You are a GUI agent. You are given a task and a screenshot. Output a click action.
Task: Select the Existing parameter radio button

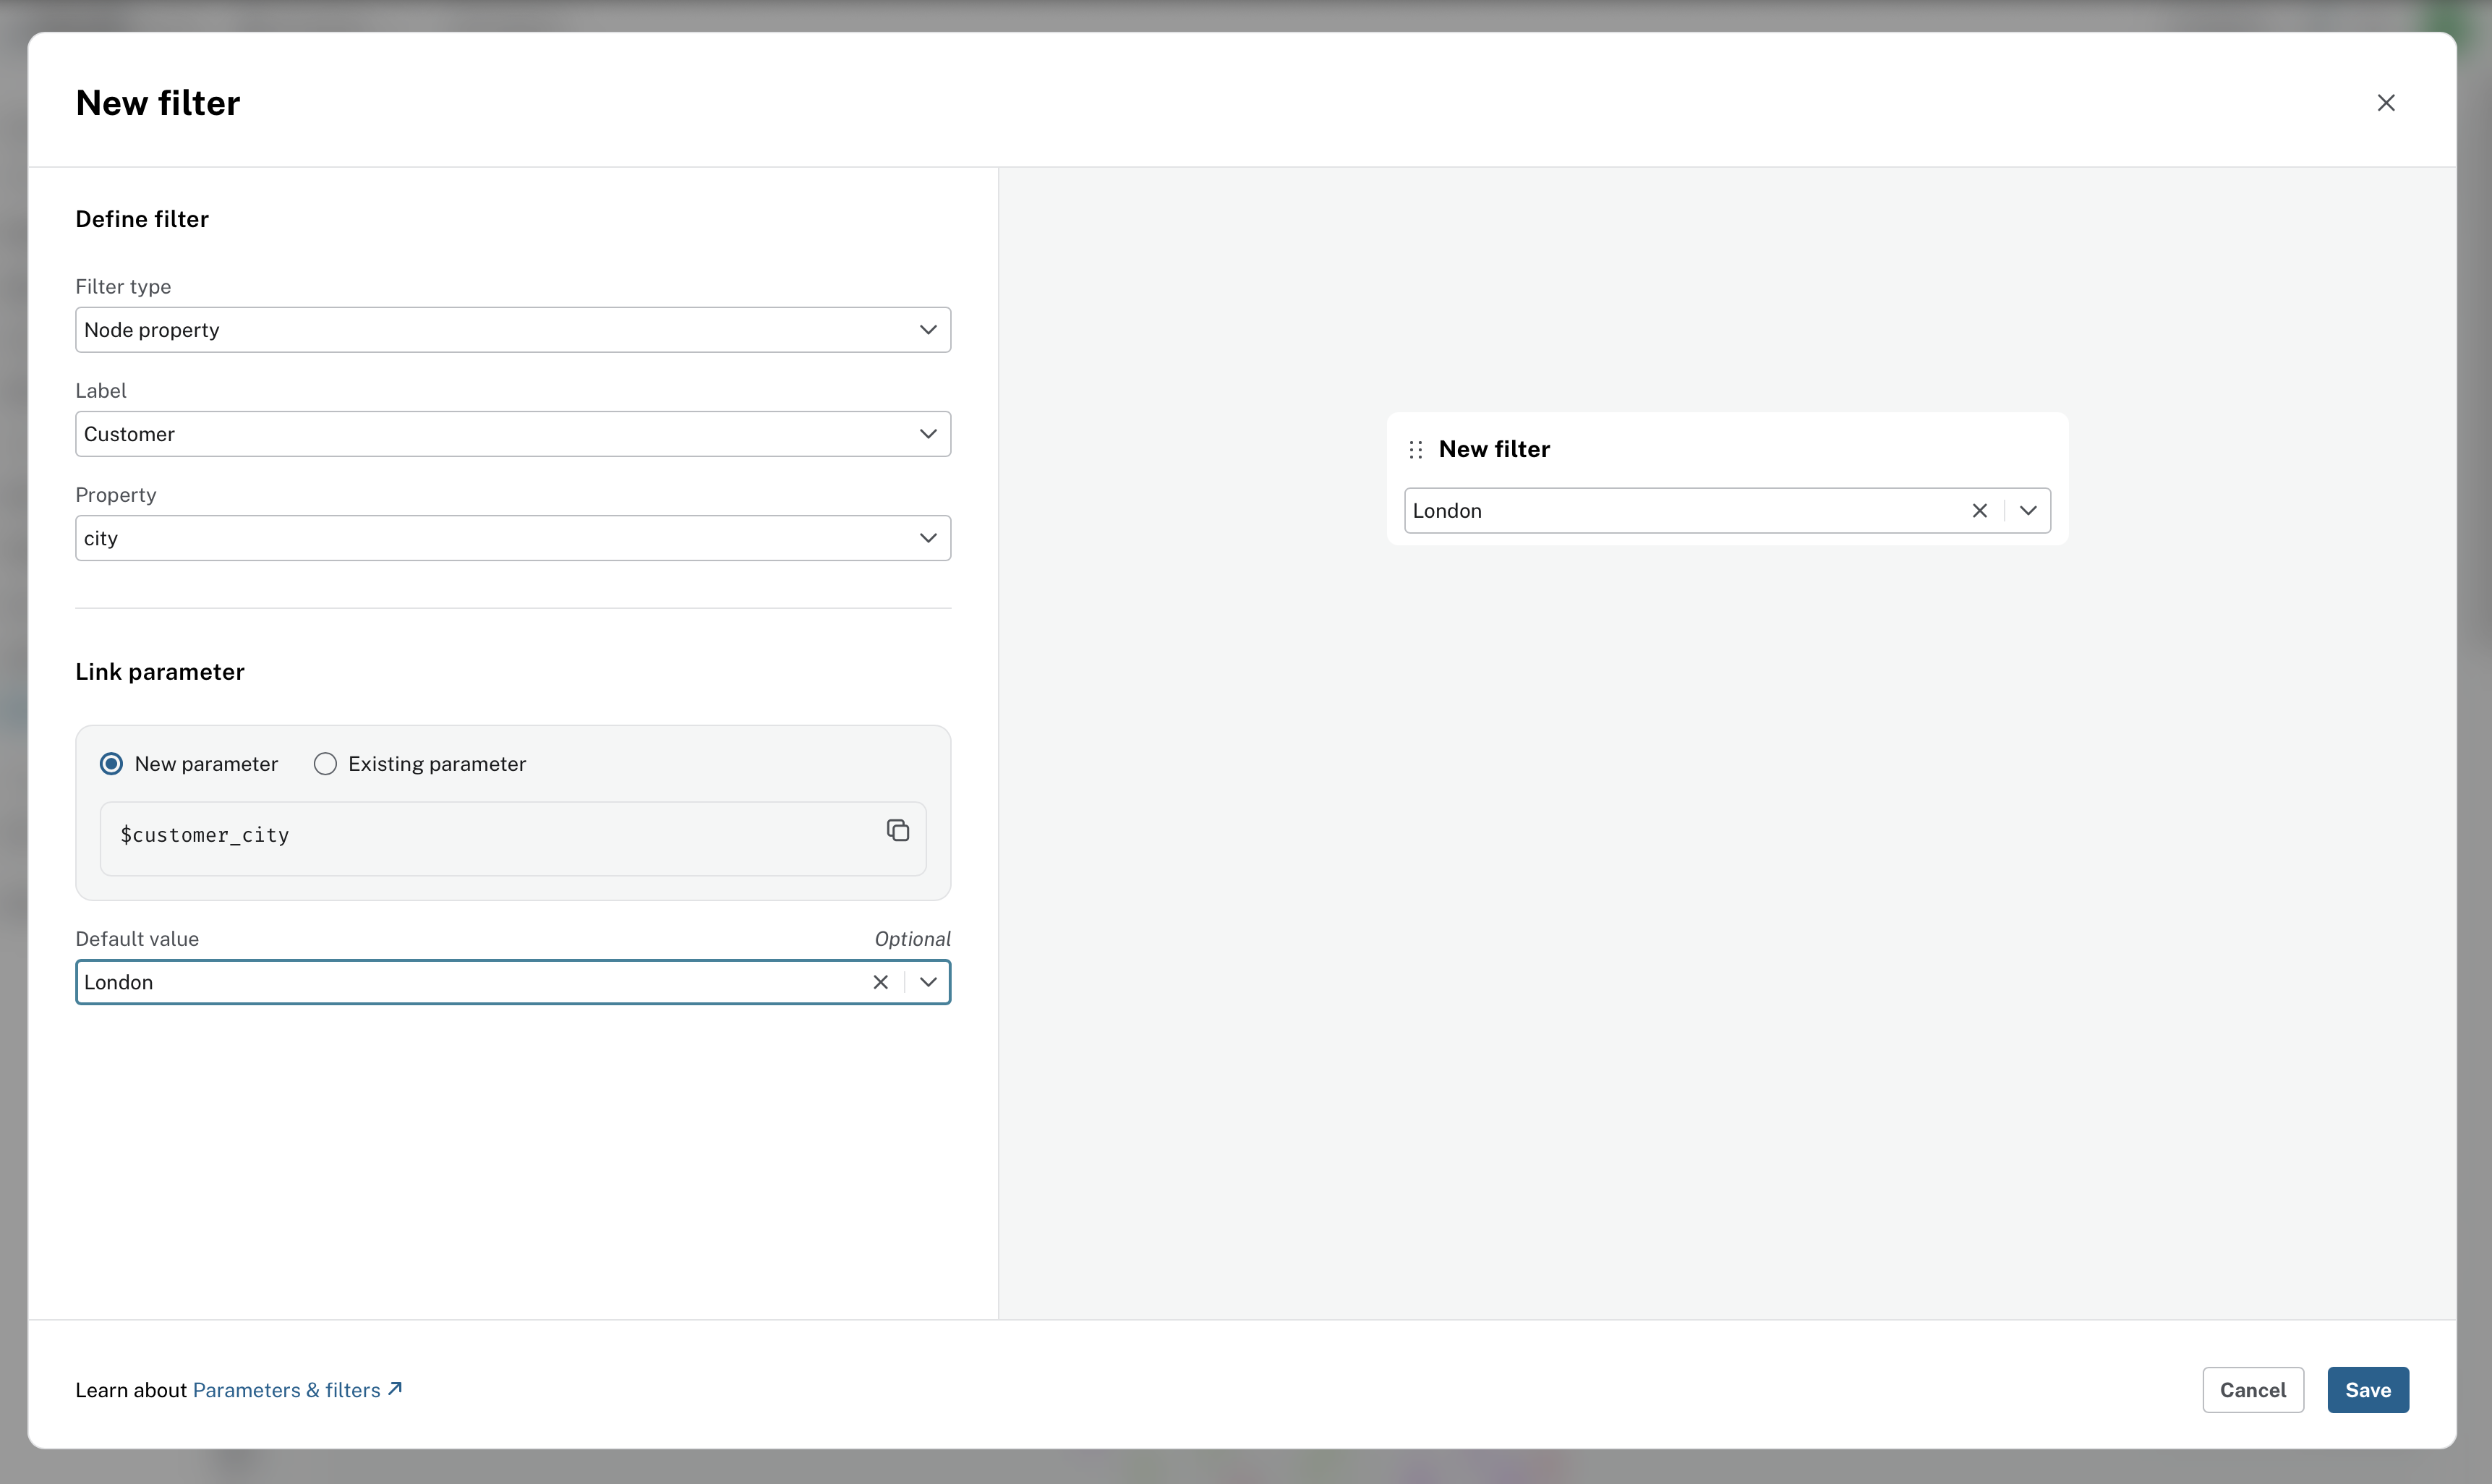[x=325, y=764]
